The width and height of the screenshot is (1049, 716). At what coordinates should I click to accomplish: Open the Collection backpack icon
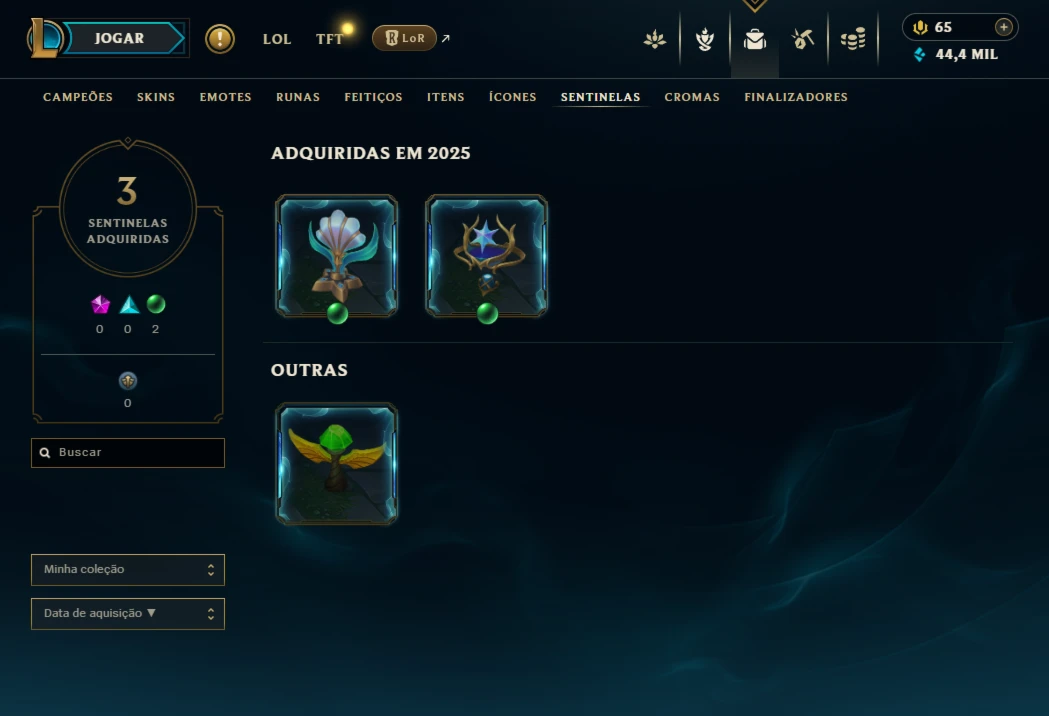(x=755, y=39)
